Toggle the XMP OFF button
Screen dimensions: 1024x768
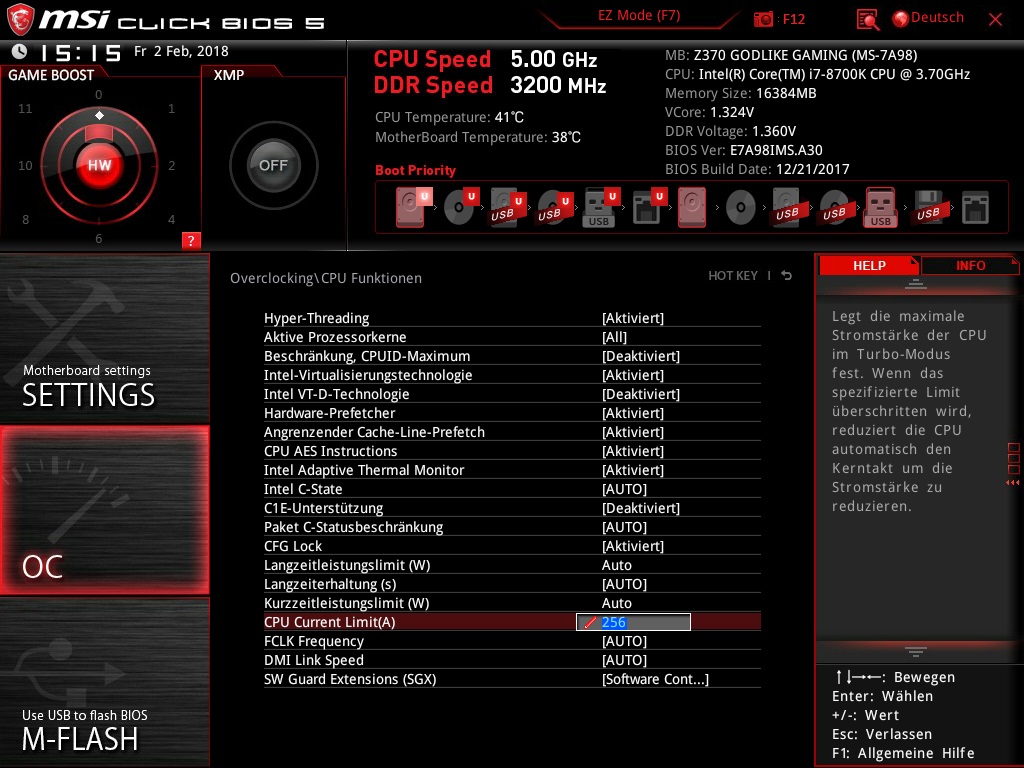point(273,165)
